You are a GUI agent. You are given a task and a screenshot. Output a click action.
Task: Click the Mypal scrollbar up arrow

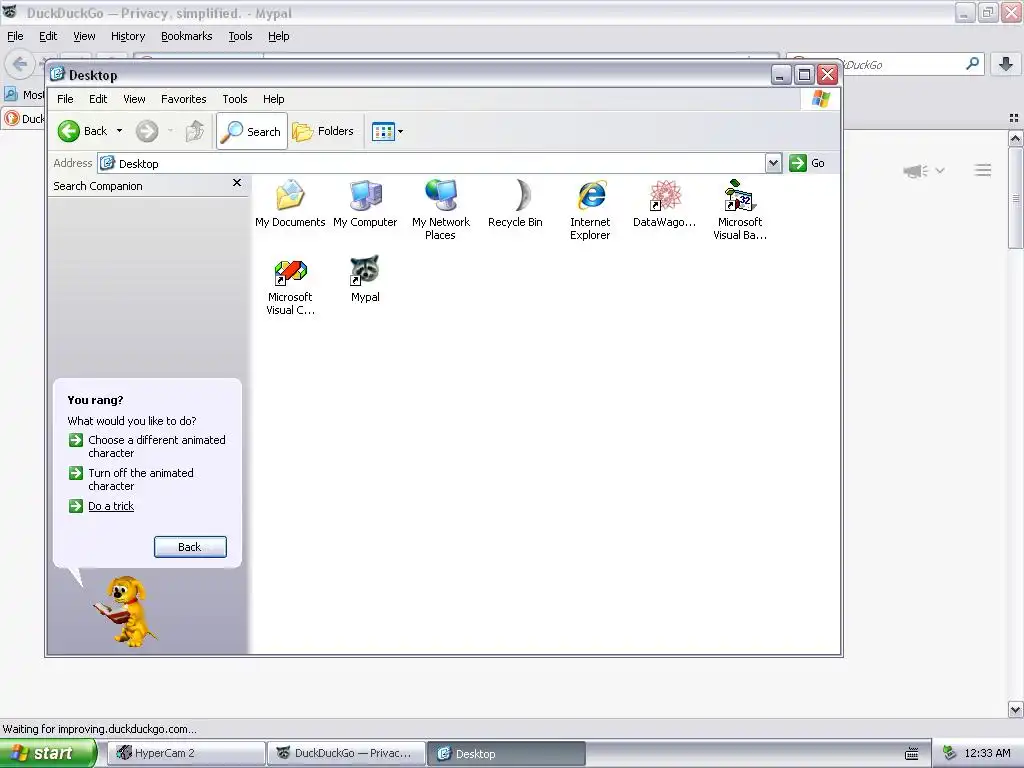[x=1016, y=138]
